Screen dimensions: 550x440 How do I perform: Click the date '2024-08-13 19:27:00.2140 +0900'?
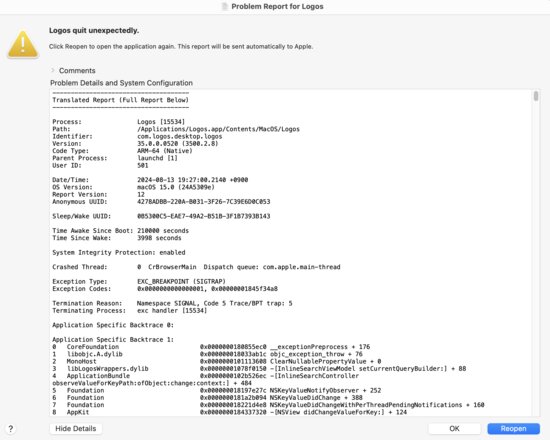[193, 180]
